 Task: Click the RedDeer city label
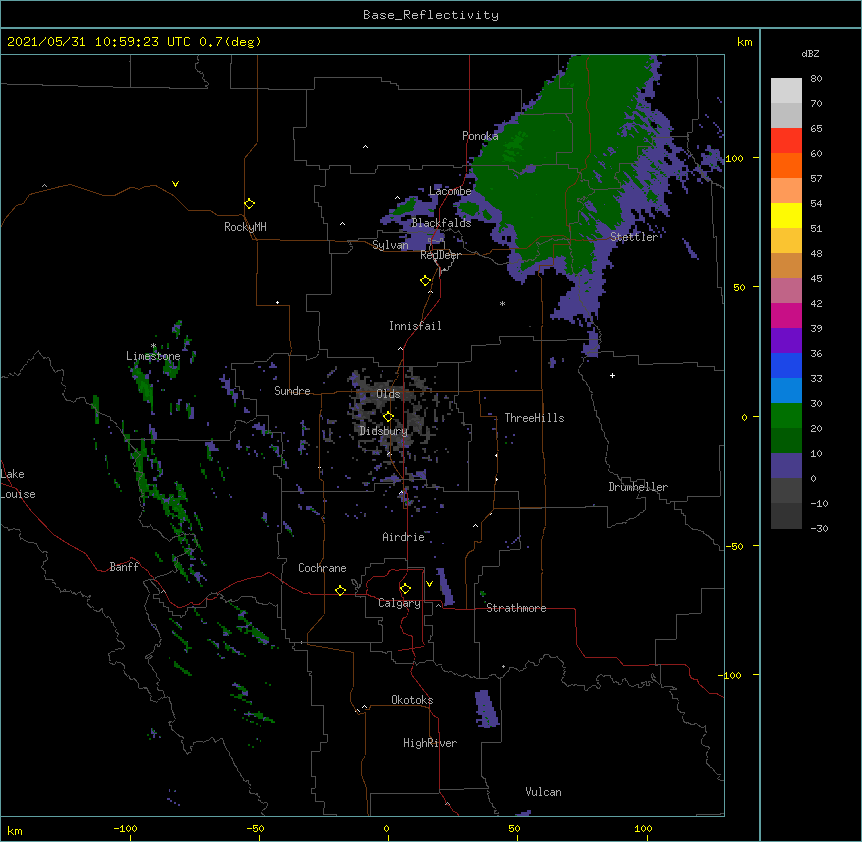click(x=440, y=255)
